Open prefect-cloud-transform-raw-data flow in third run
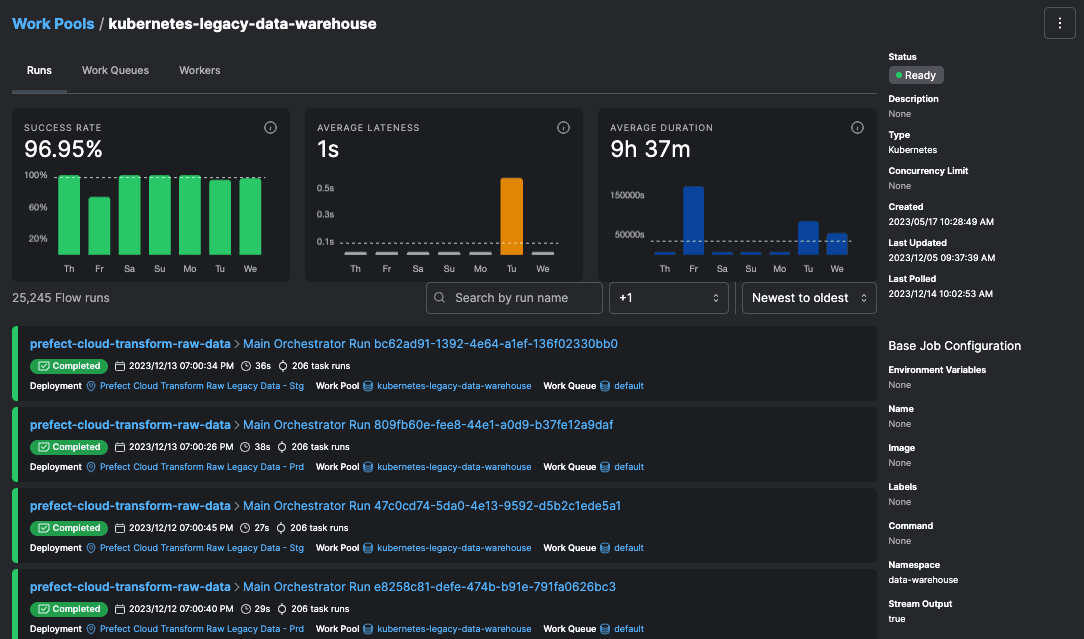 pyautogui.click(x=130, y=506)
